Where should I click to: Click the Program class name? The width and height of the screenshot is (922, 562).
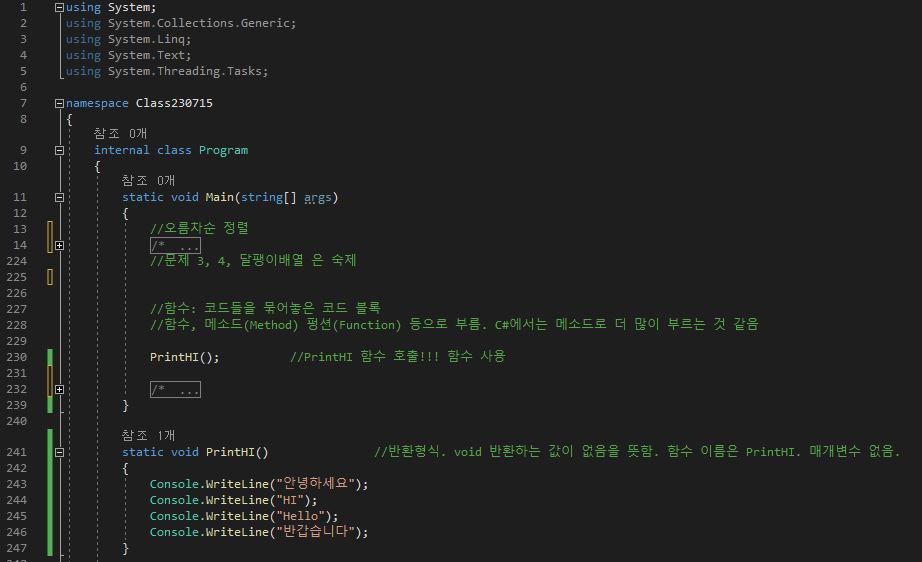pyautogui.click(x=223, y=150)
